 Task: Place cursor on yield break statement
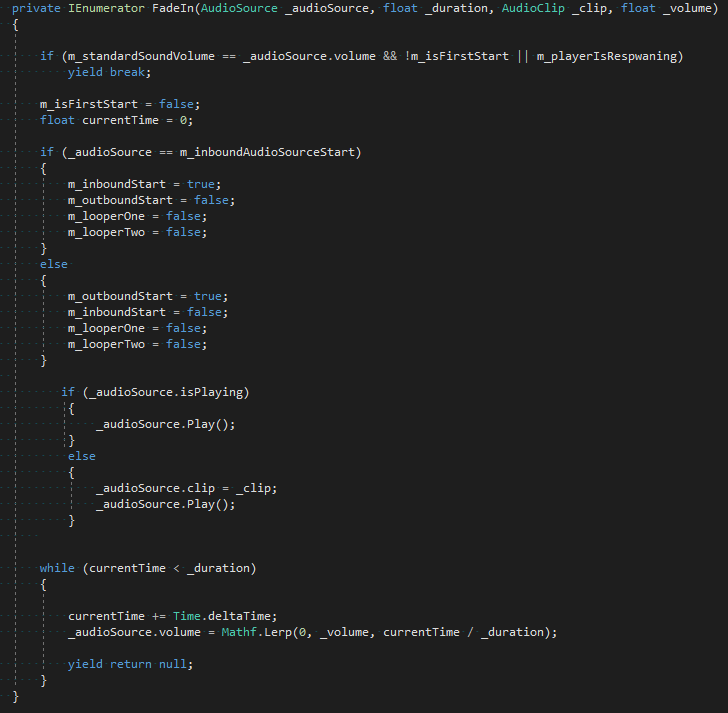(109, 72)
